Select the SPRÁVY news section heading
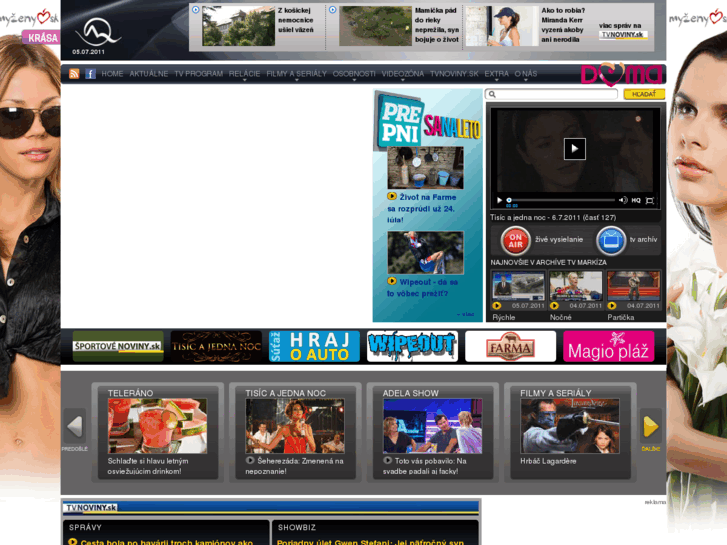This screenshot has width=727, height=545. click(x=85, y=527)
